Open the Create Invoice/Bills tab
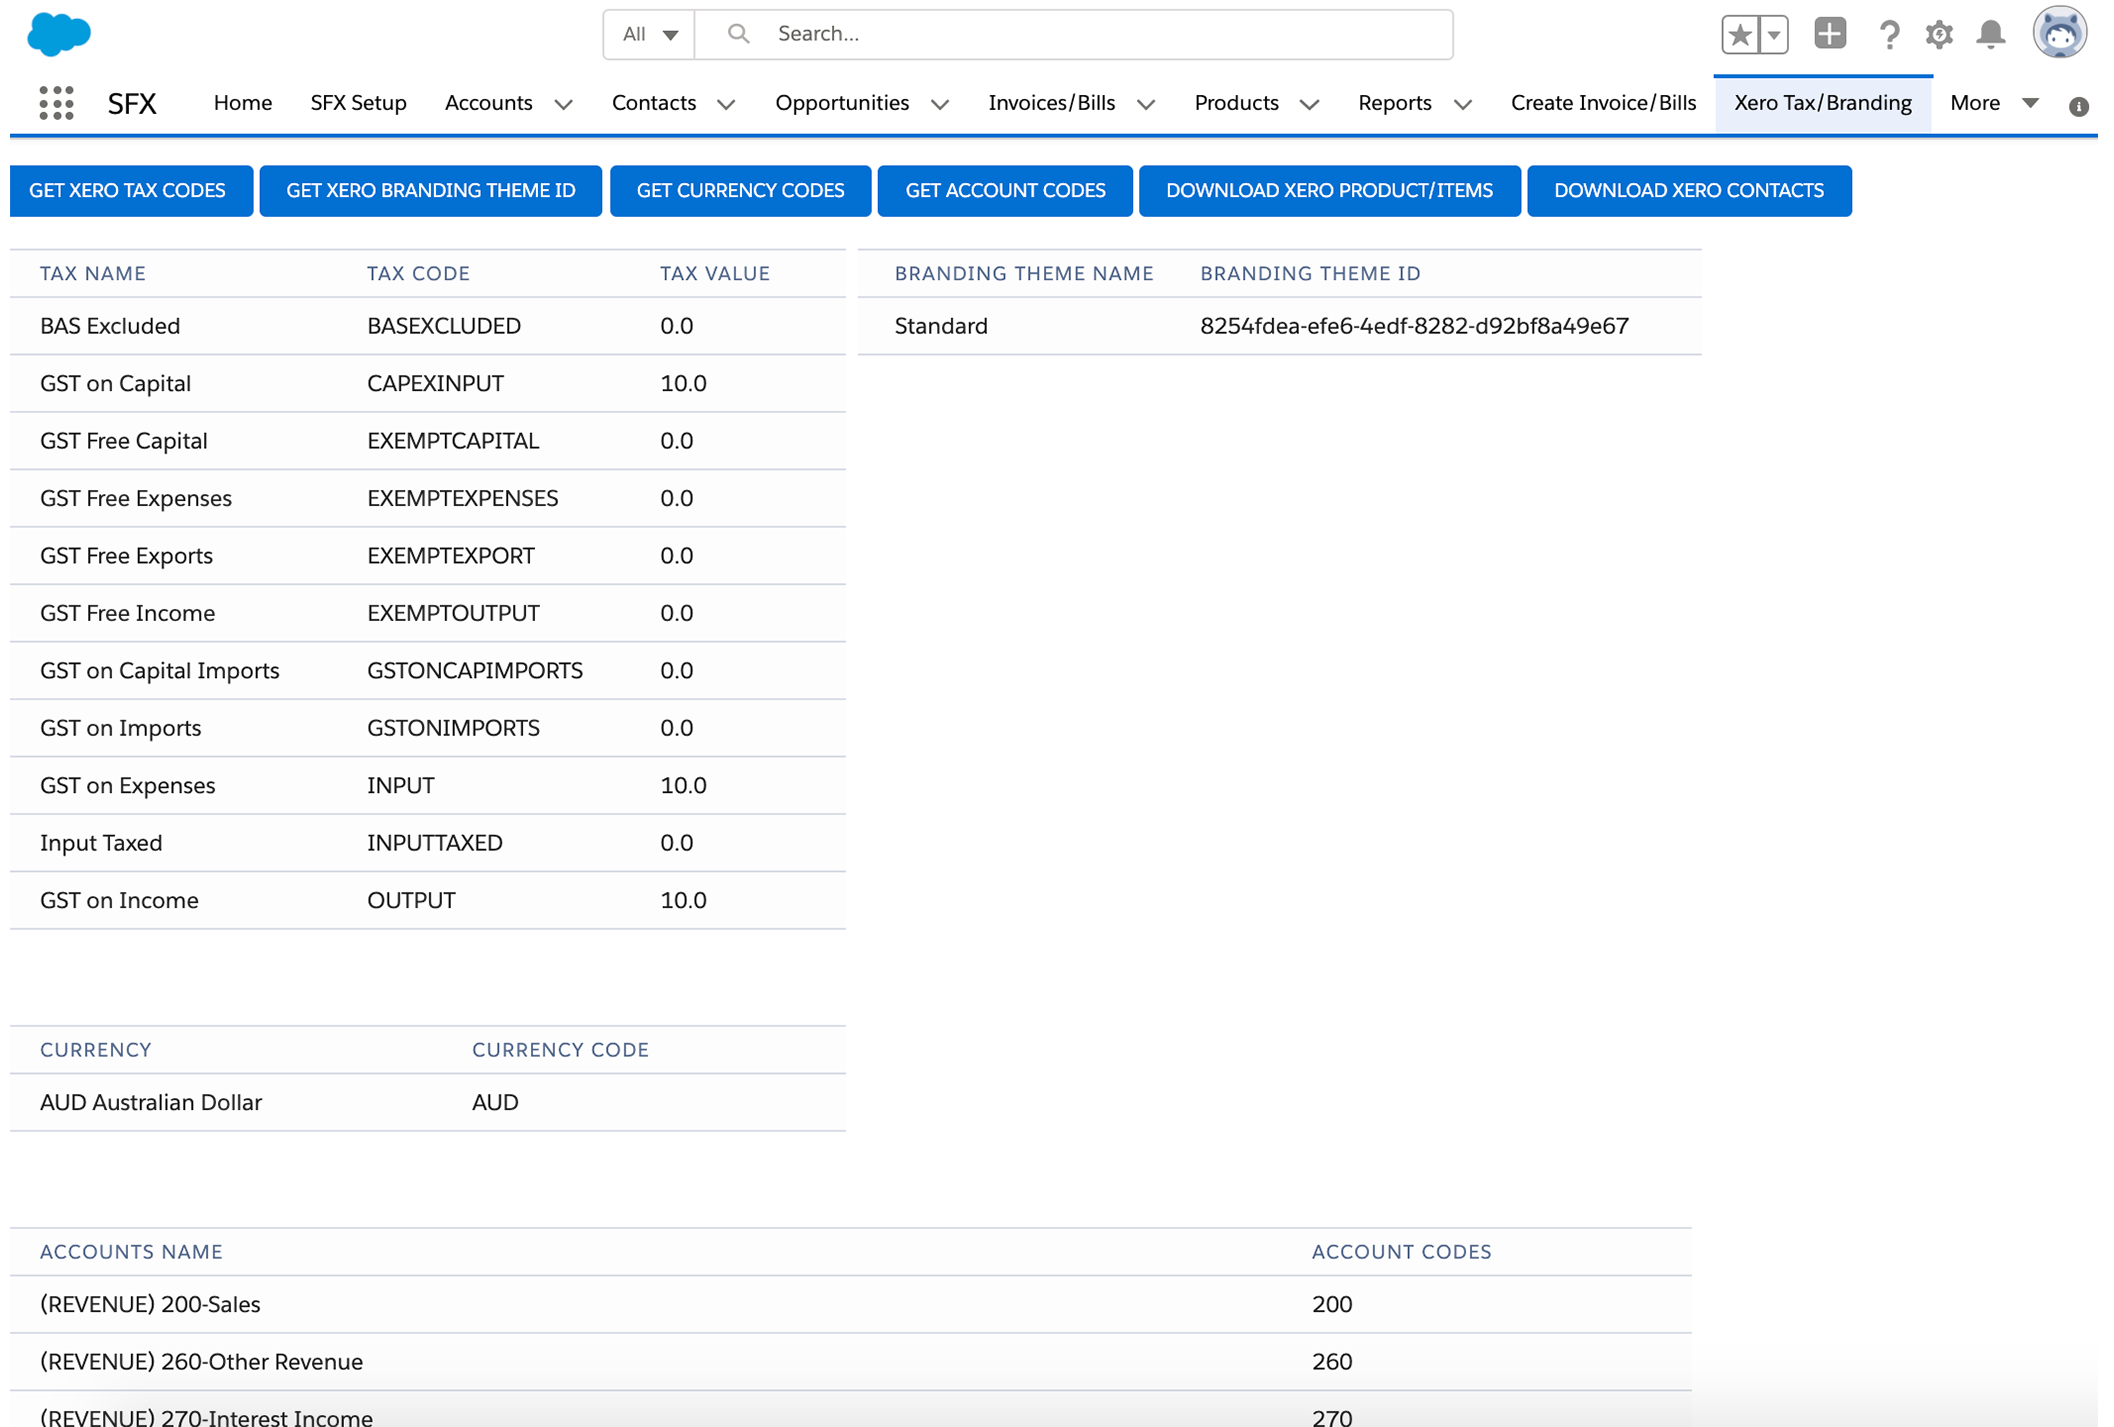This screenshot has height=1427, width=2114. (x=1603, y=103)
